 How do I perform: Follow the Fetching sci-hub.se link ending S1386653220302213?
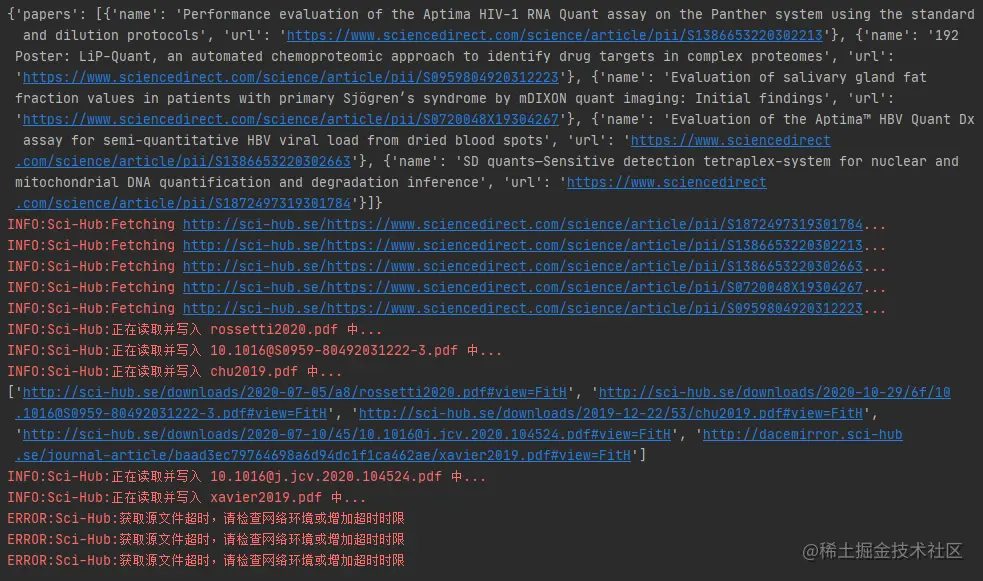pyautogui.click(x=523, y=246)
